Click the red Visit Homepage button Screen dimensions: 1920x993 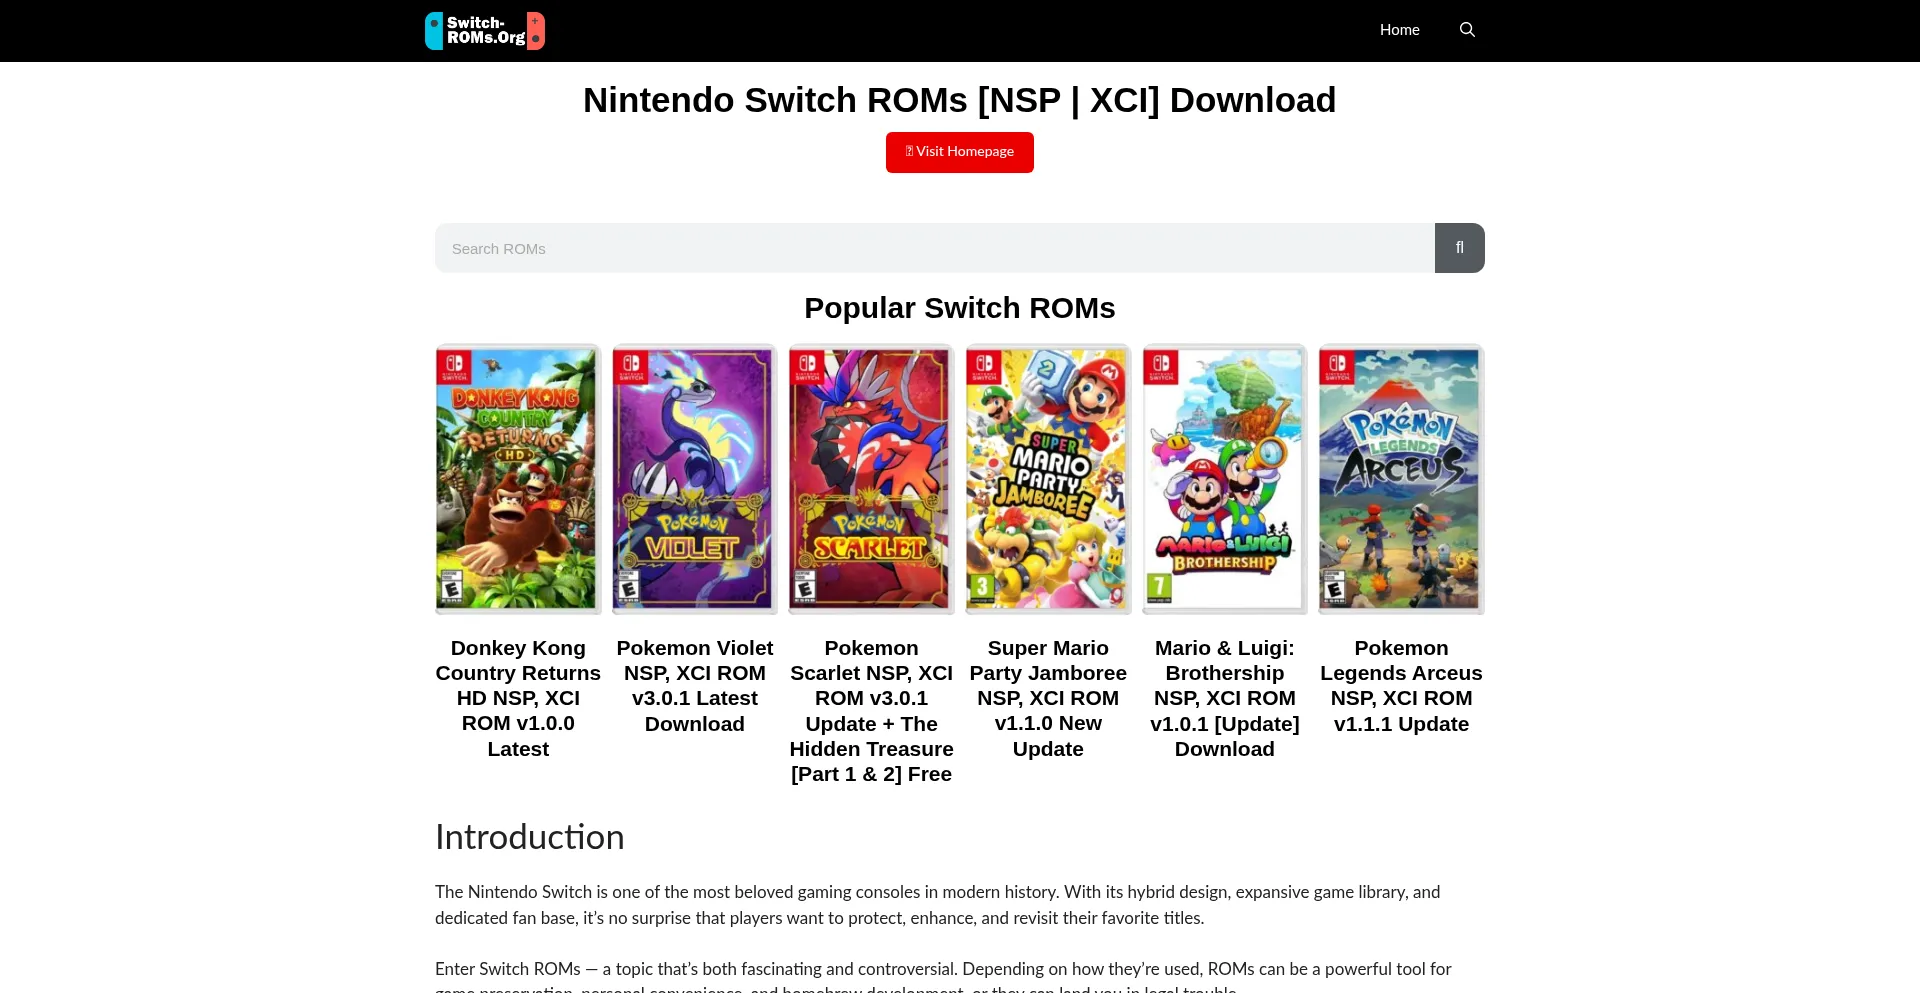pyautogui.click(x=959, y=152)
